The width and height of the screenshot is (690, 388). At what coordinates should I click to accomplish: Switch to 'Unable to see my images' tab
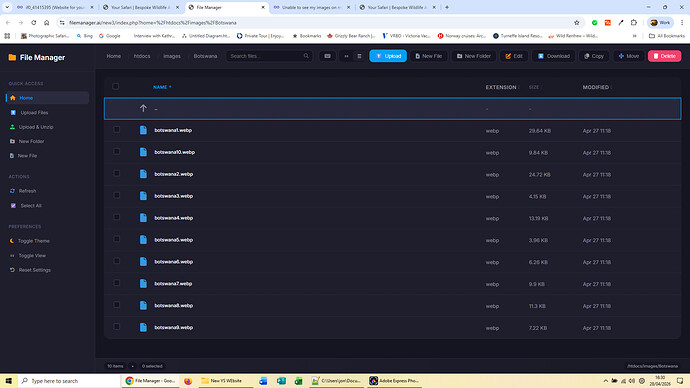coord(311,7)
